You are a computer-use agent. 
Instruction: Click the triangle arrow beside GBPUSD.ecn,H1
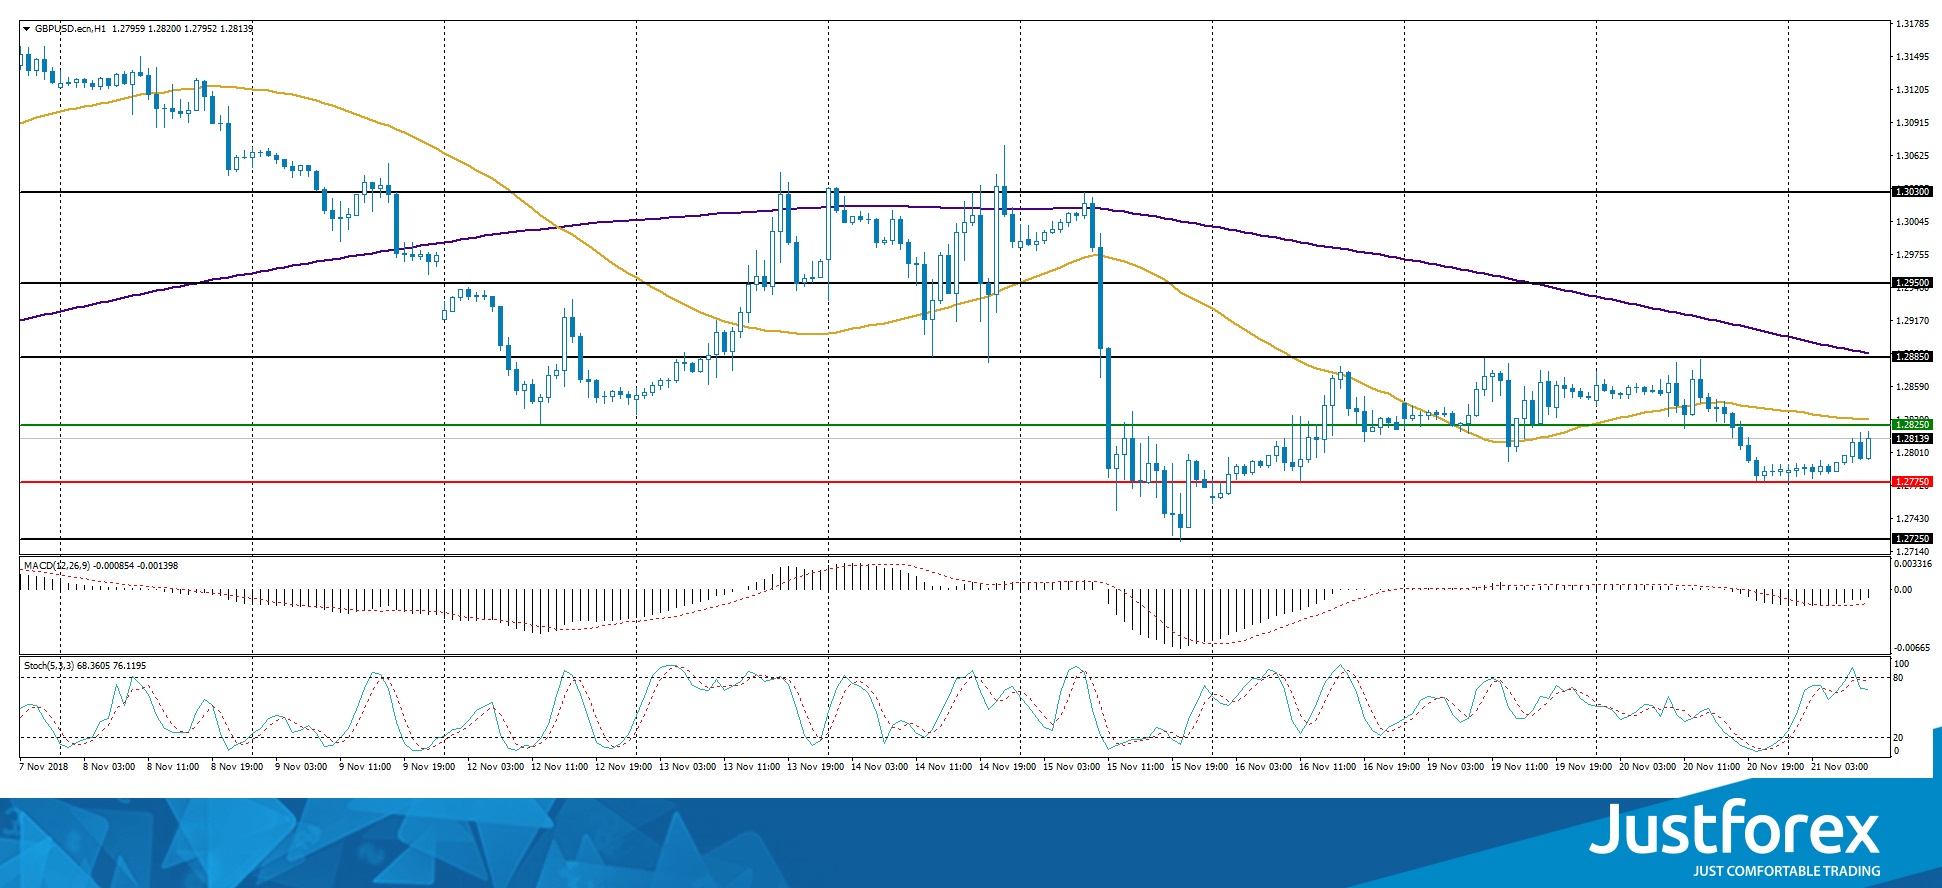tap(26, 29)
